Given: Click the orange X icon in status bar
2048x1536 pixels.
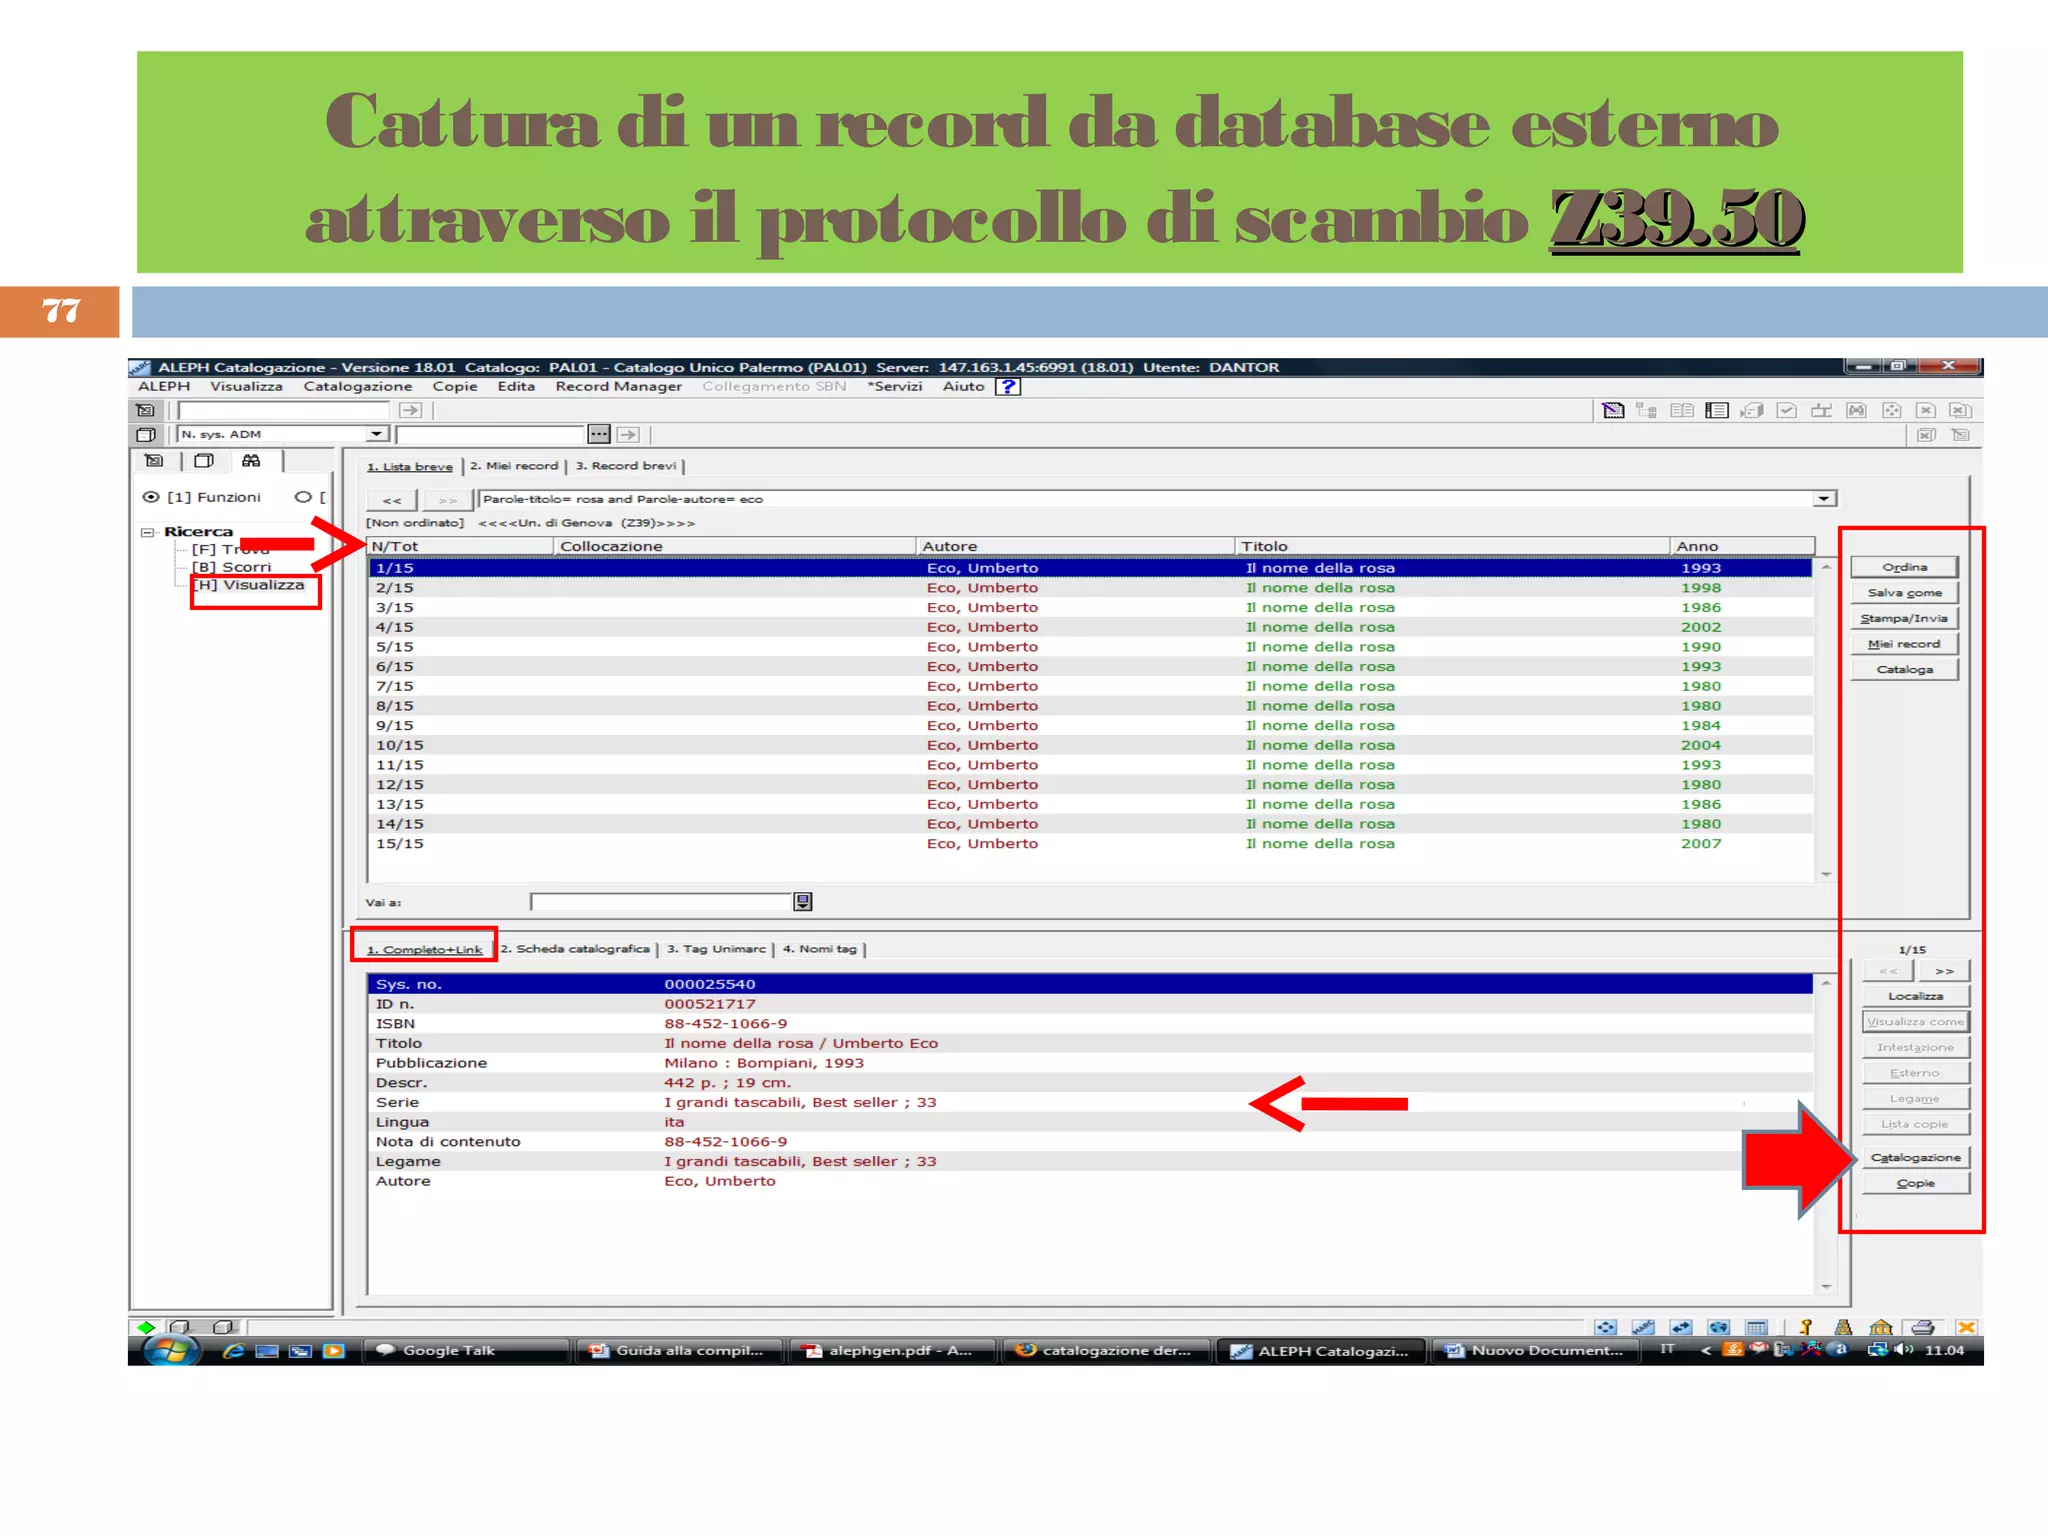Looking at the screenshot, I should tap(1966, 1327).
